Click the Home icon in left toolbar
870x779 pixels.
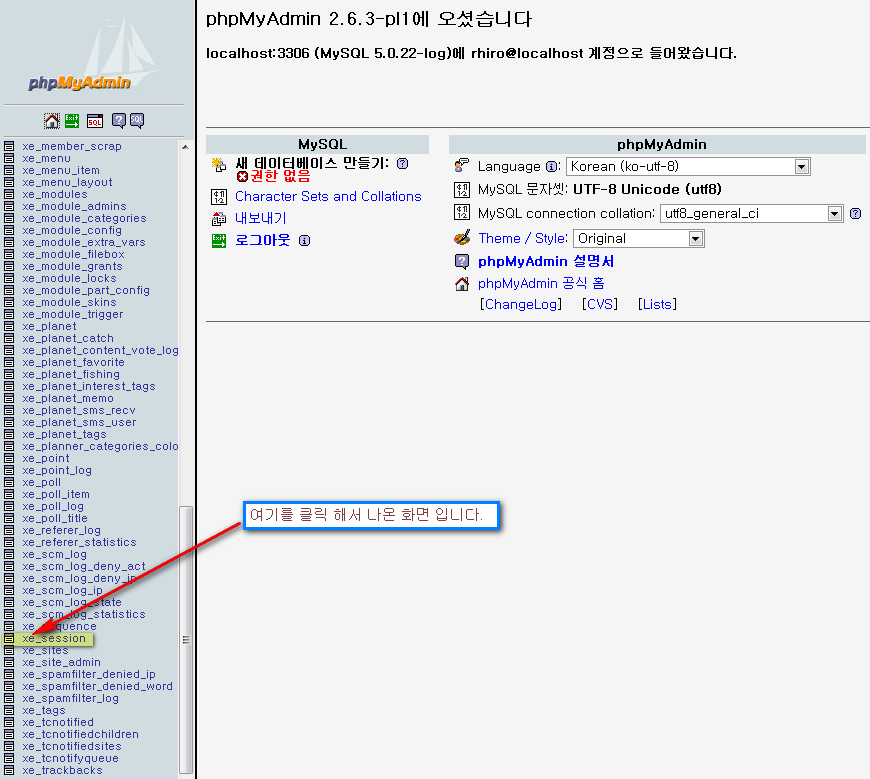(x=52, y=120)
